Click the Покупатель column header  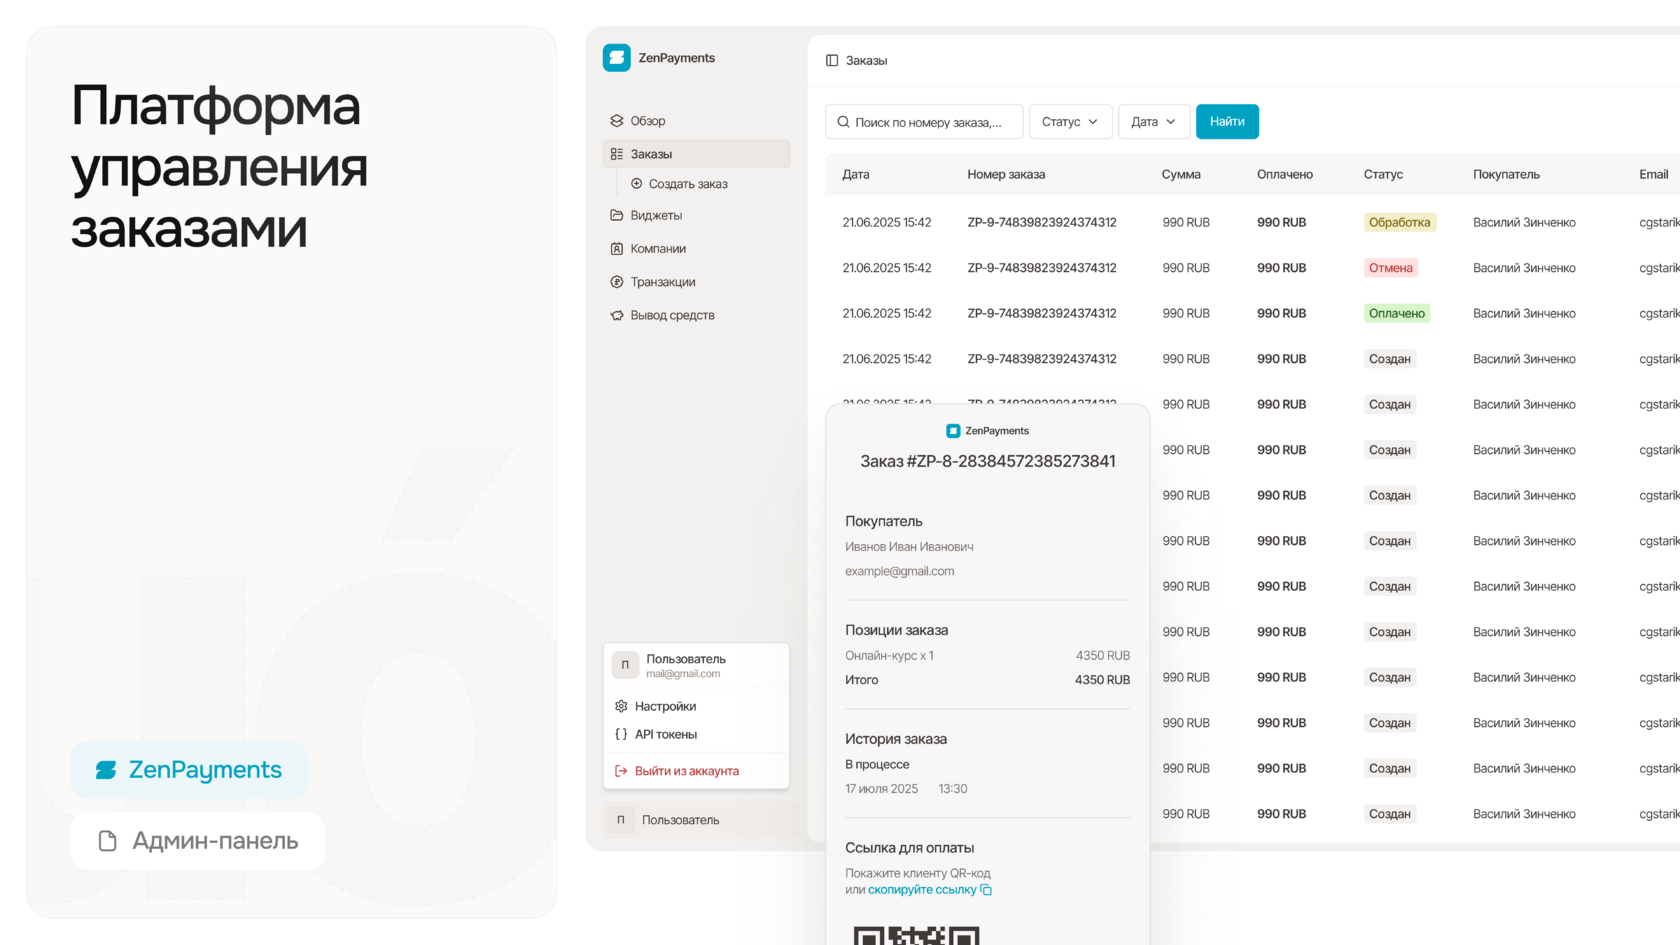[1506, 175]
